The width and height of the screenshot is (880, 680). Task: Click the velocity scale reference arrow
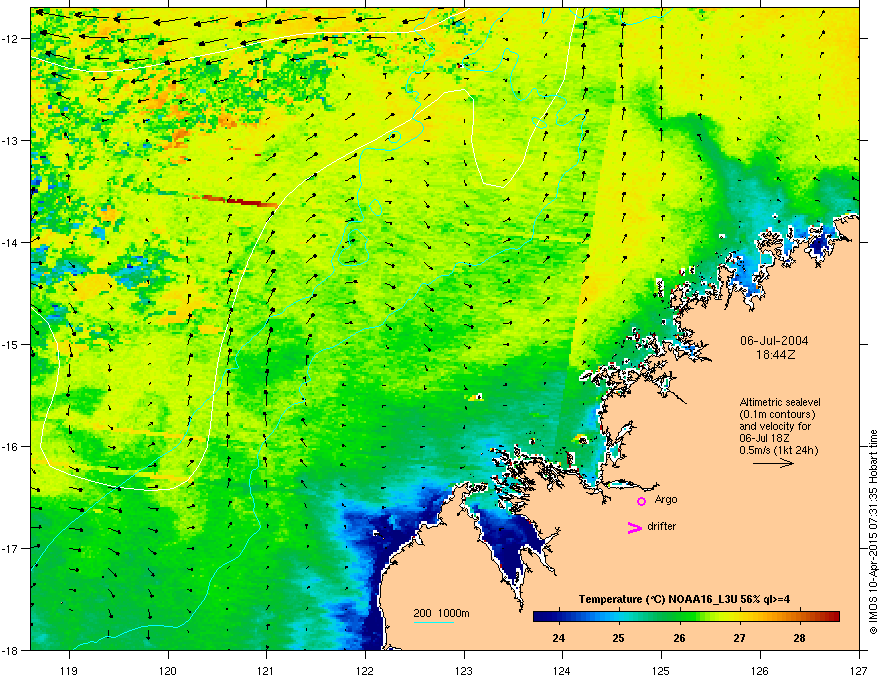(x=773, y=463)
